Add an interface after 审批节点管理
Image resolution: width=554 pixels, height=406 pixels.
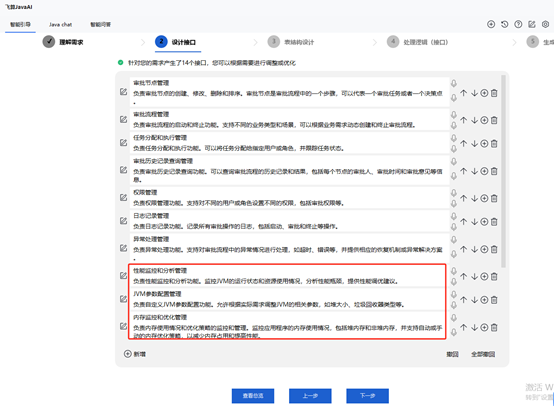[484, 93]
